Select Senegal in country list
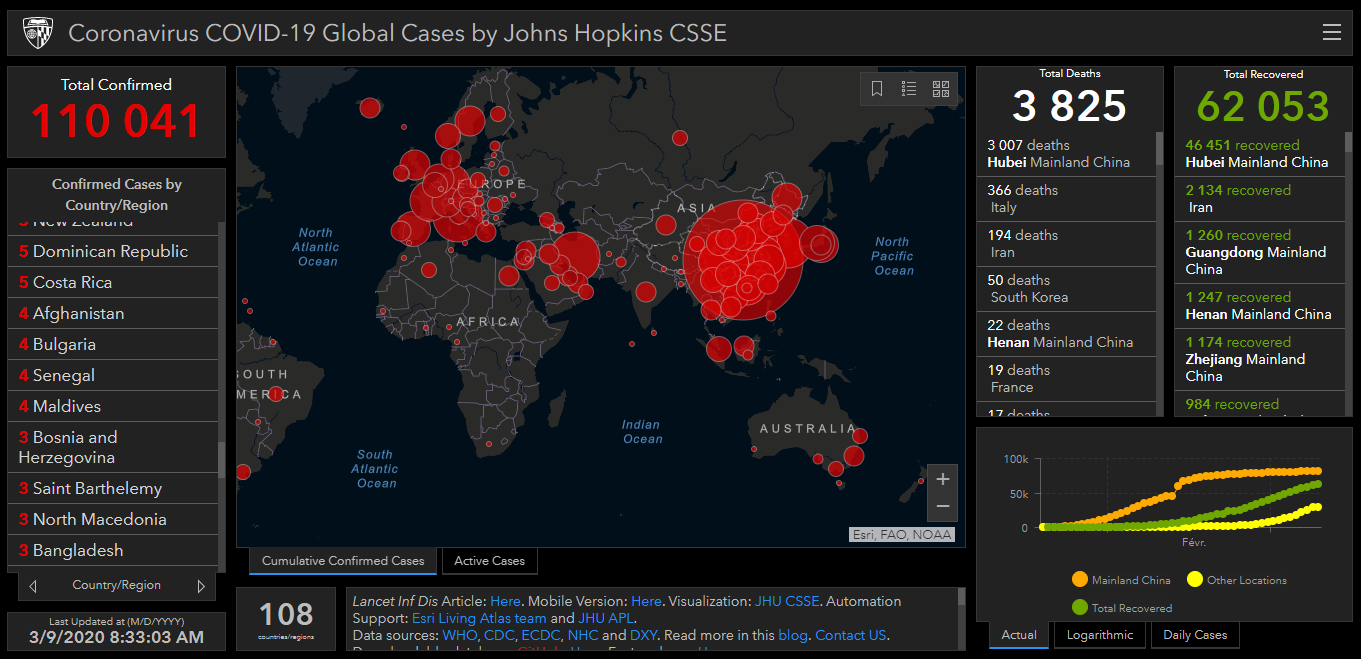The image size is (1361, 659). tap(112, 375)
